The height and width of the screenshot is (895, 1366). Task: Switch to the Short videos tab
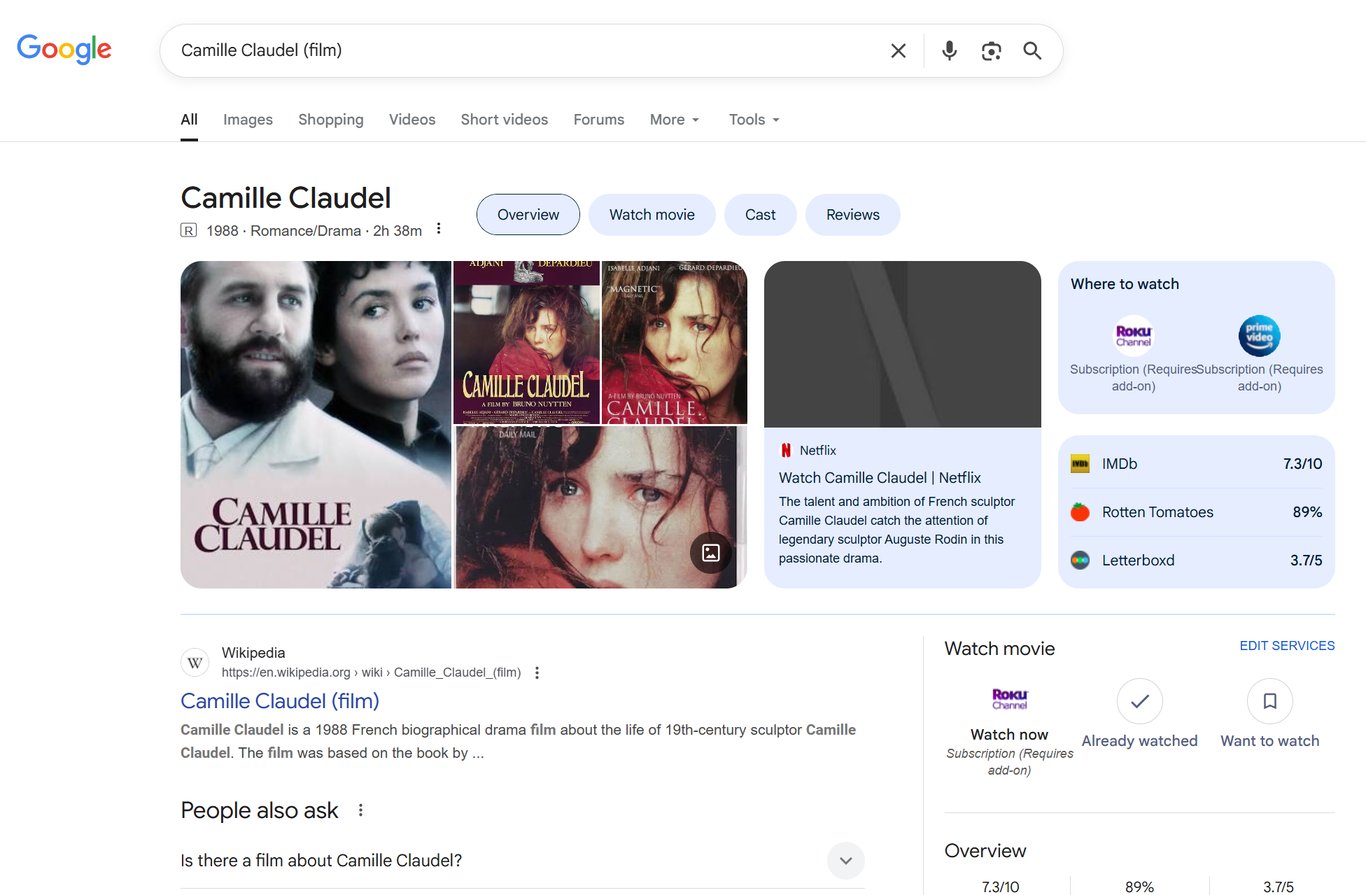504,120
